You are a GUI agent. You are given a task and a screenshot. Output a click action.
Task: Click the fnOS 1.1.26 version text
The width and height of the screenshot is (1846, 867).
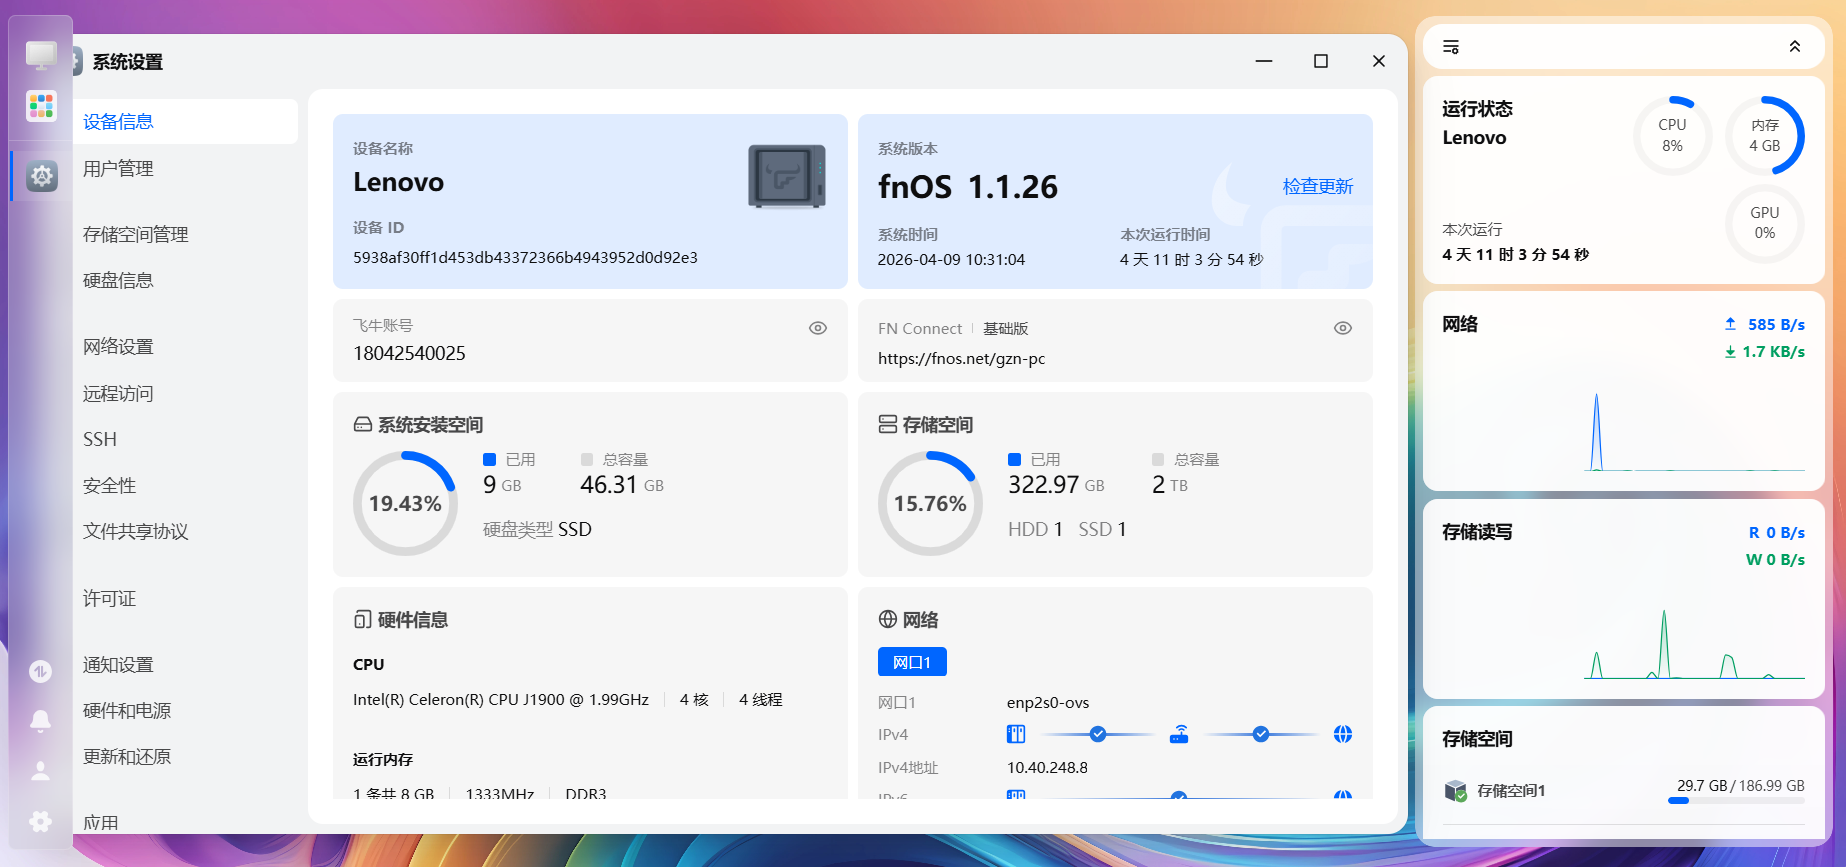[x=967, y=187]
